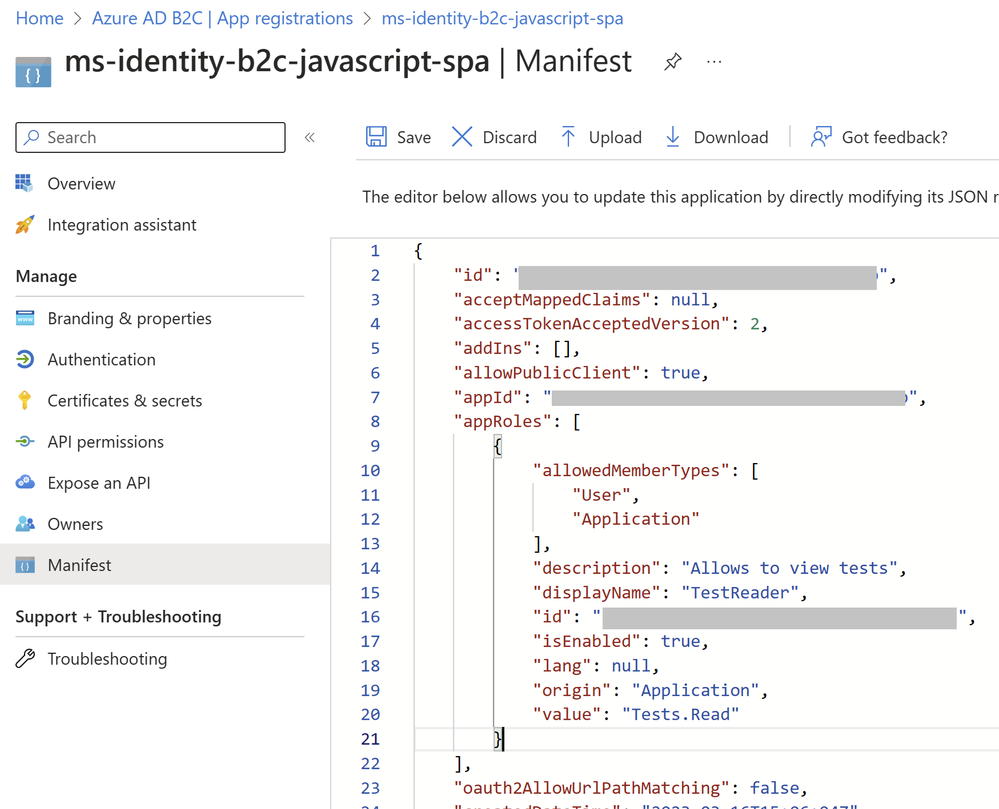Pin the Manifest blade with pin icon
Image resolution: width=999 pixels, height=809 pixels.
(x=673, y=62)
